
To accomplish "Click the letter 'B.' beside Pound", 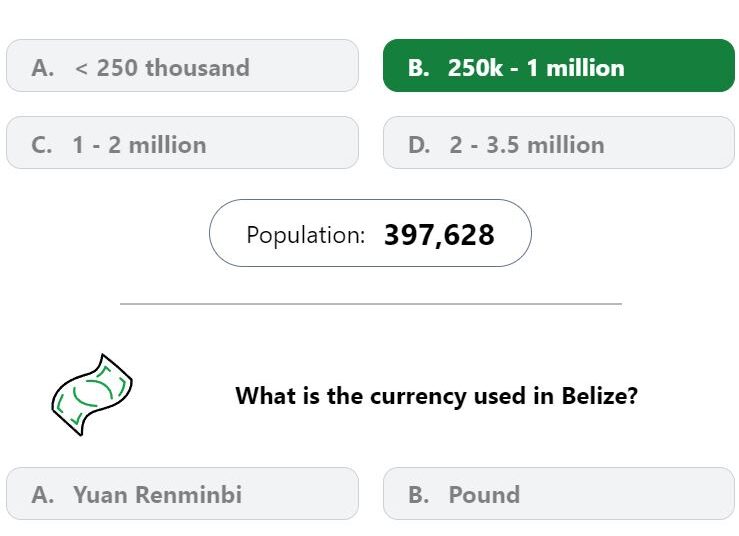I will (x=419, y=495).
